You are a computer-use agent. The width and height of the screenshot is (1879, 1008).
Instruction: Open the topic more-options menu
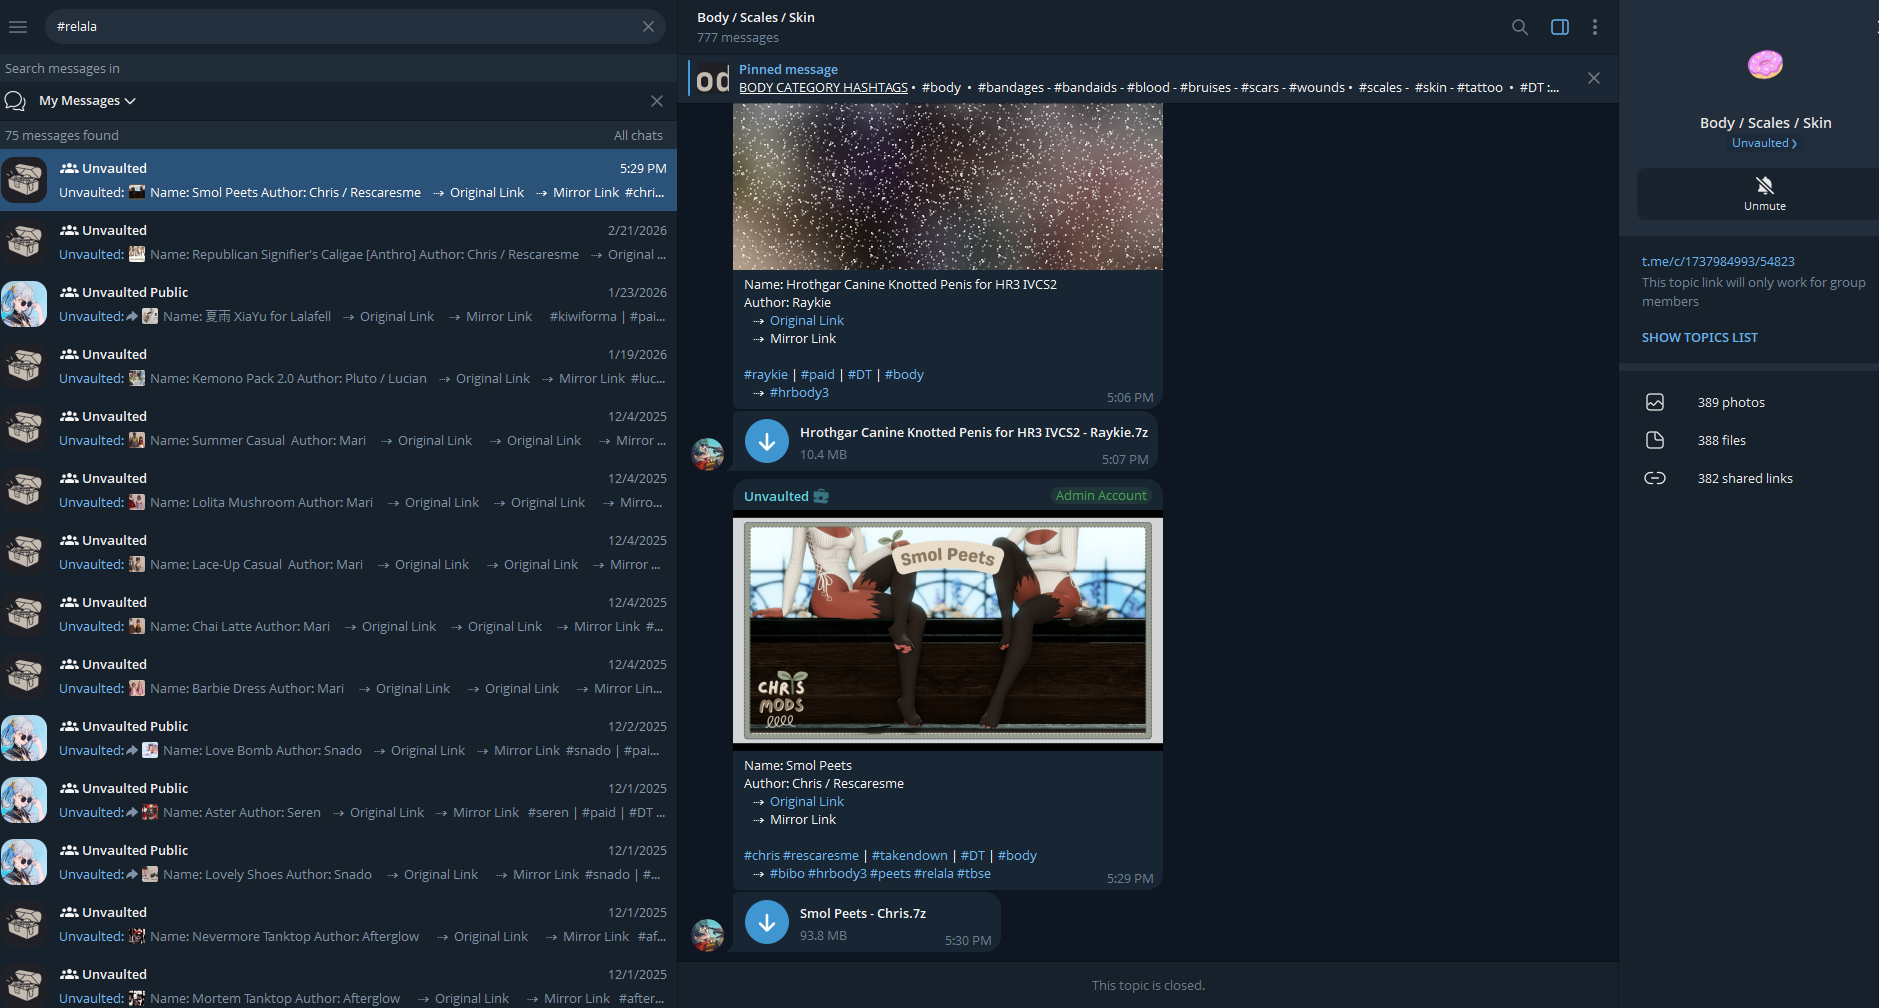[1595, 27]
